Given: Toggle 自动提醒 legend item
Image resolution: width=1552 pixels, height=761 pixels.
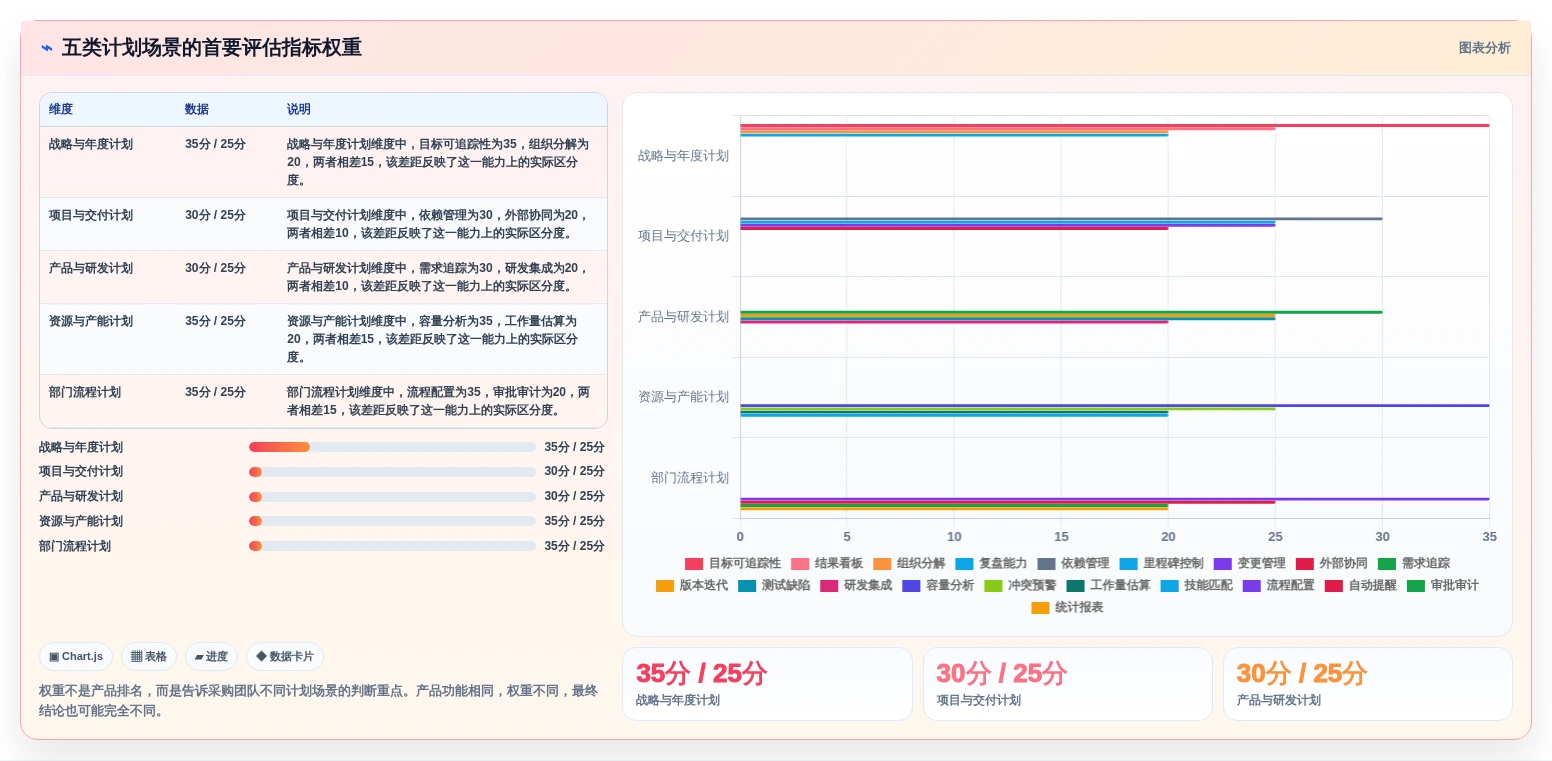Looking at the screenshot, I should pos(1360,586).
